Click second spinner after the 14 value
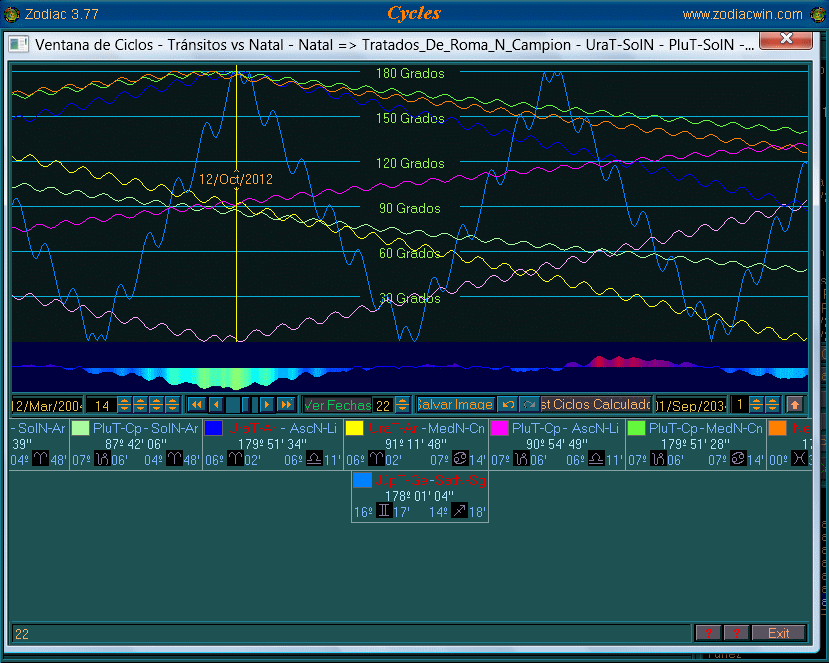The image size is (829, 663). tap(140, 405)
